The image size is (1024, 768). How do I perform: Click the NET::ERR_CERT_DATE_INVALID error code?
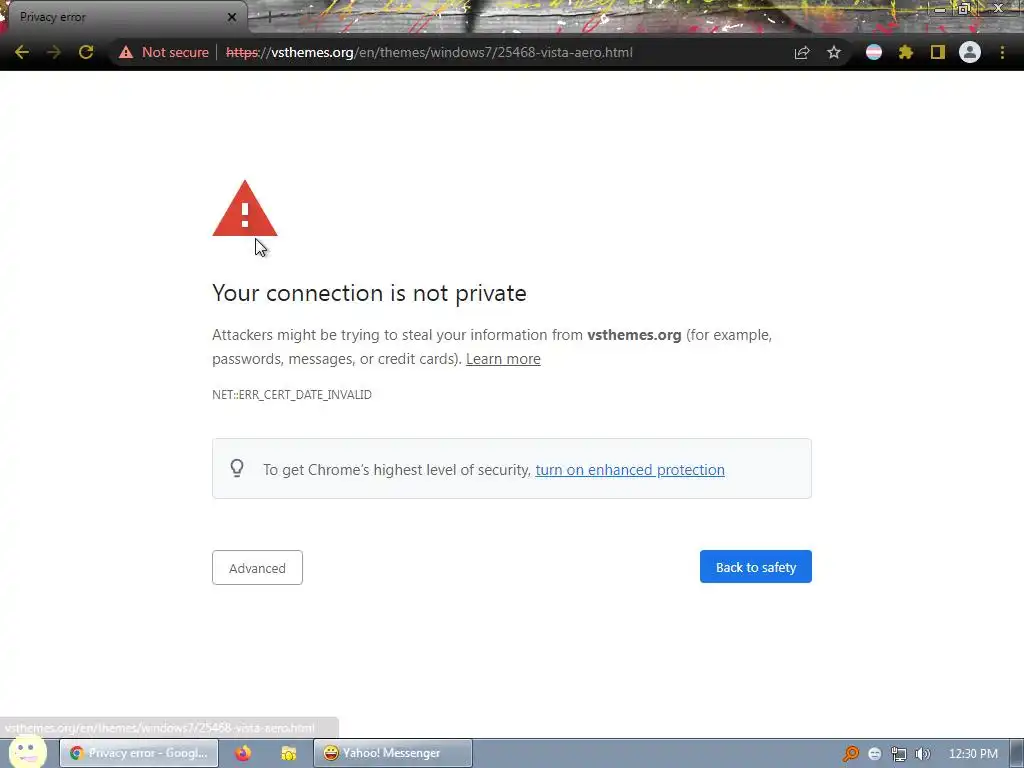292,394
